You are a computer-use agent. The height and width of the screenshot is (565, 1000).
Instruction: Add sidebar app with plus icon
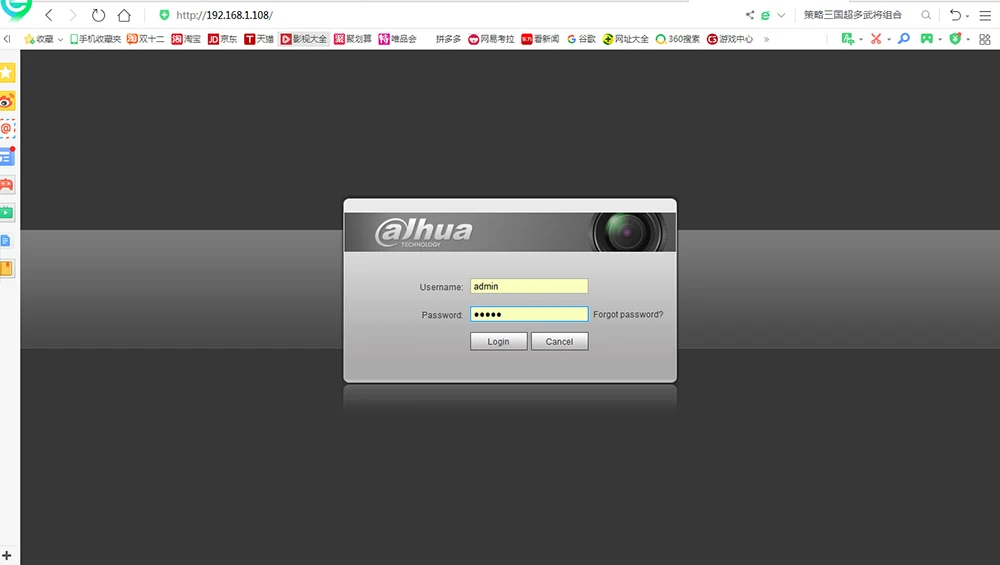pyautogui.click(x=7, y=555)
